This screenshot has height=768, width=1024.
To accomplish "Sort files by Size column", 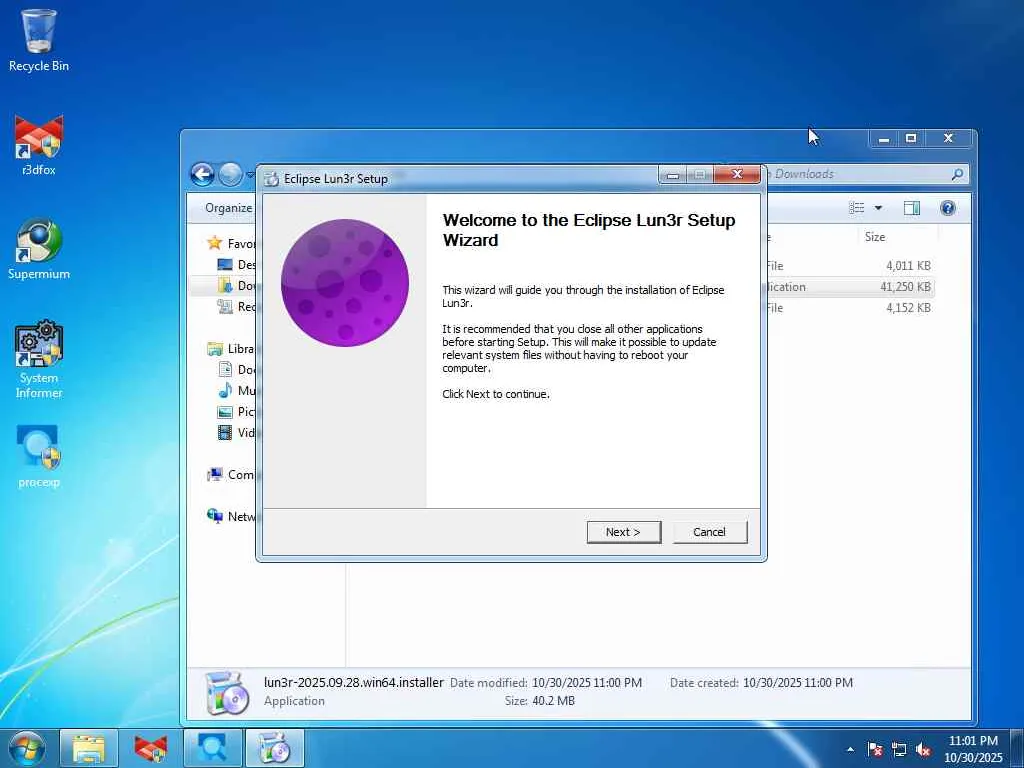I will pyautogui.click(x=875, y=237).
